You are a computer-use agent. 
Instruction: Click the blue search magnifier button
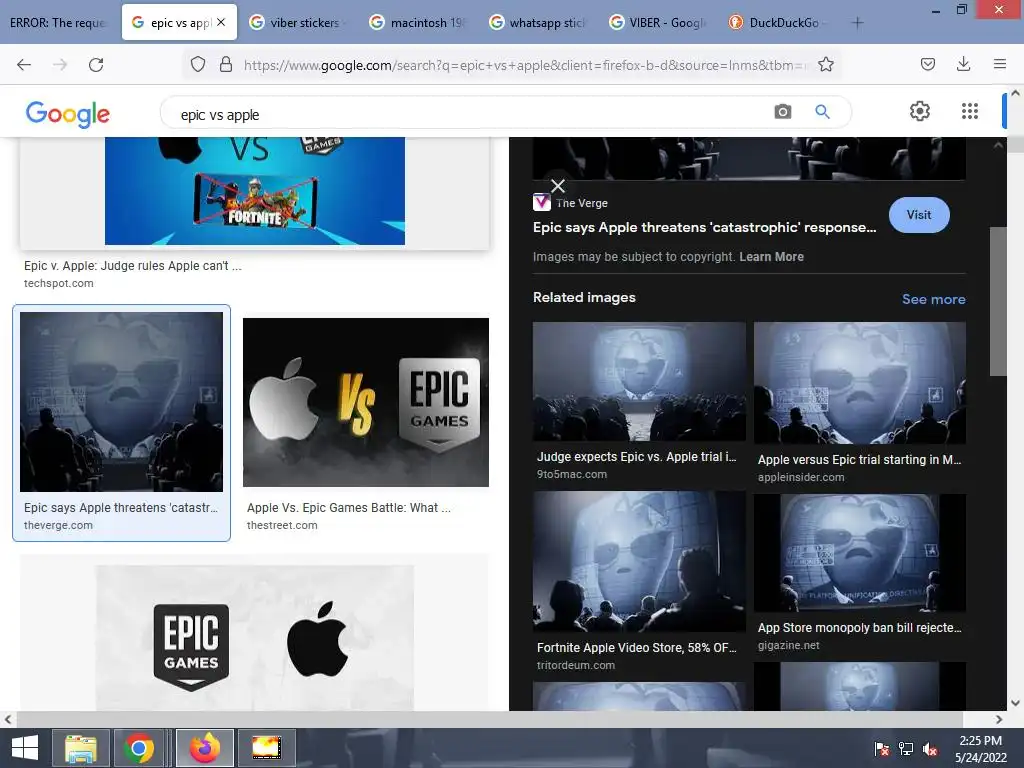[x=822, y=112]
